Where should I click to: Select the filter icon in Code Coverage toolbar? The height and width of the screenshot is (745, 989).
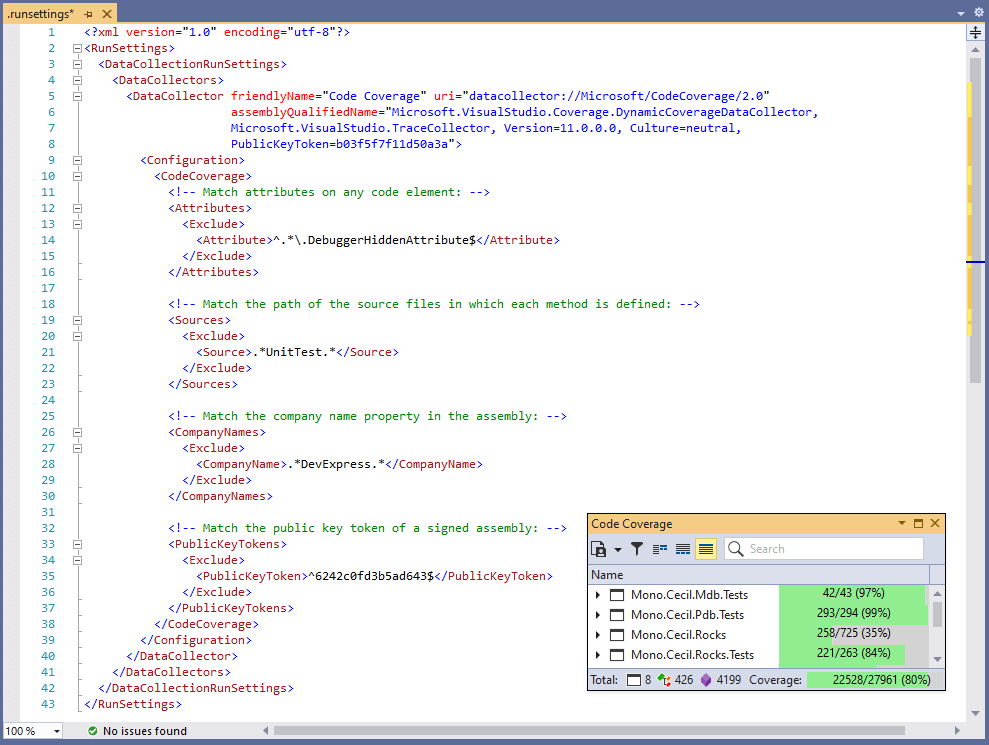(637, 548)
